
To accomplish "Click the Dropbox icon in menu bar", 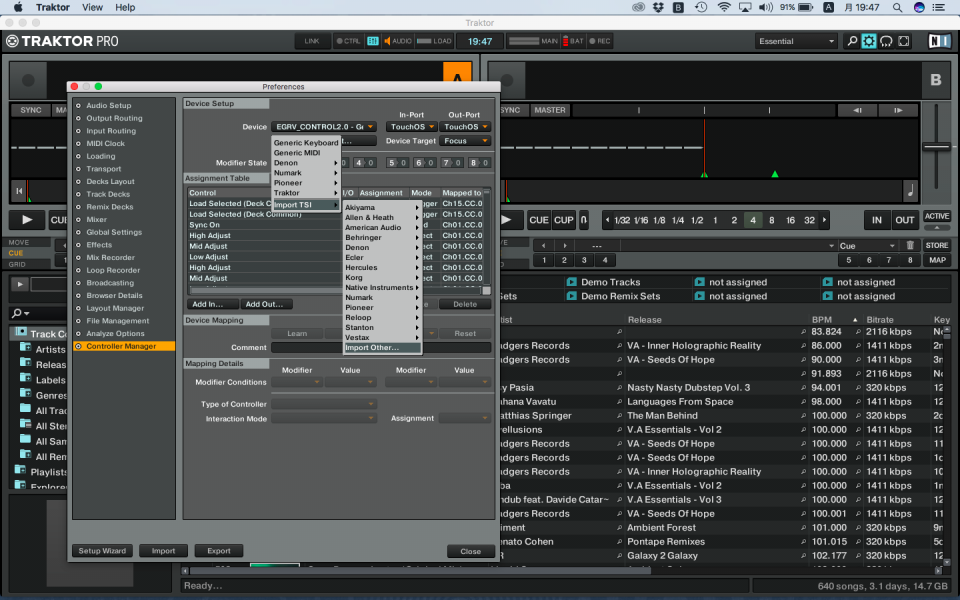I will [x=658, y=7].
